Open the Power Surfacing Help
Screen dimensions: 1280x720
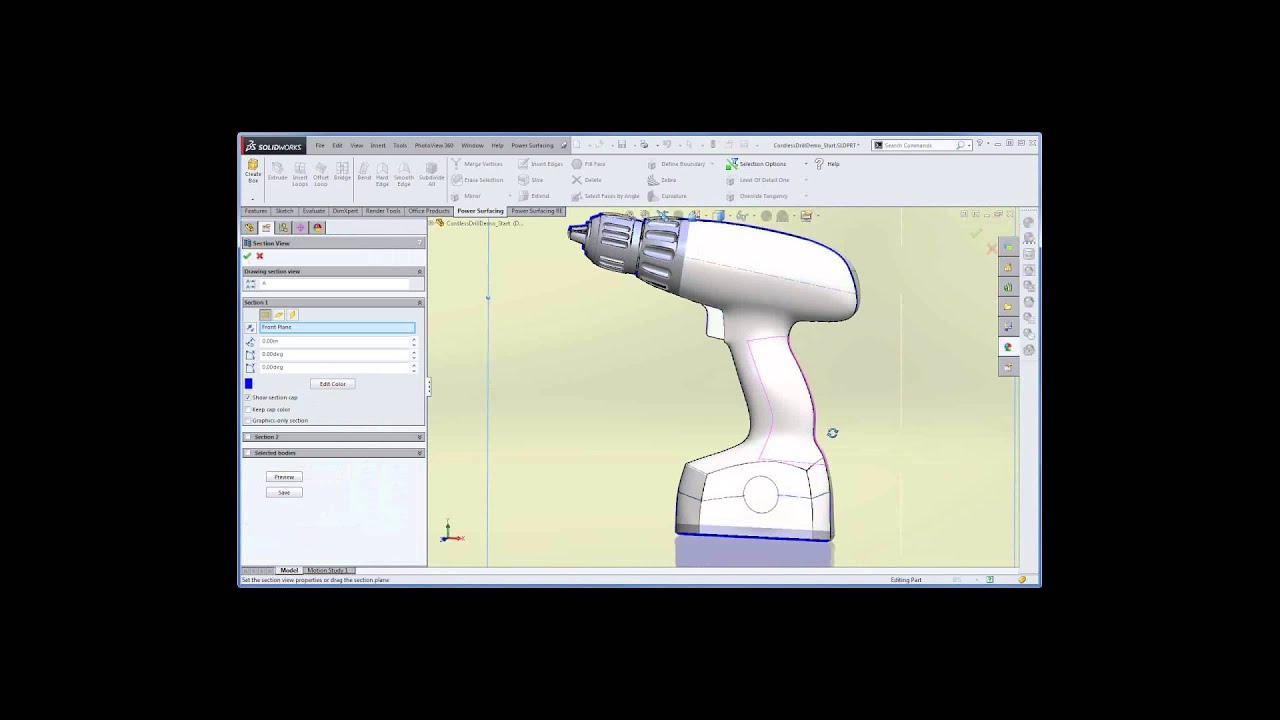(827, 164)
